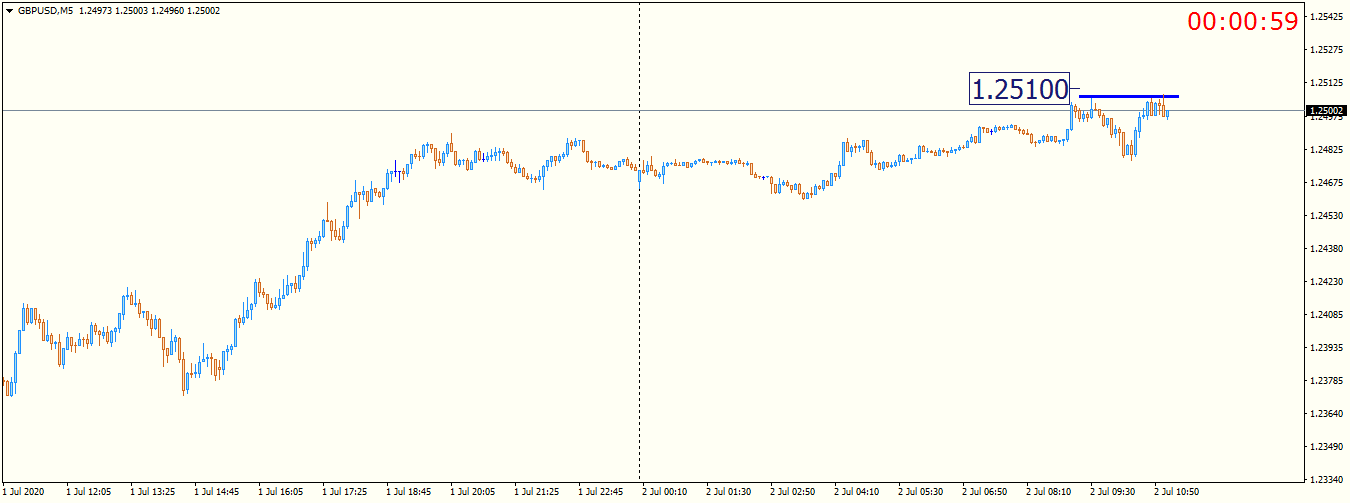Select the 1.25100 price text label
This screenshot has height=503, width=1350.
[x=1020, y=89]
